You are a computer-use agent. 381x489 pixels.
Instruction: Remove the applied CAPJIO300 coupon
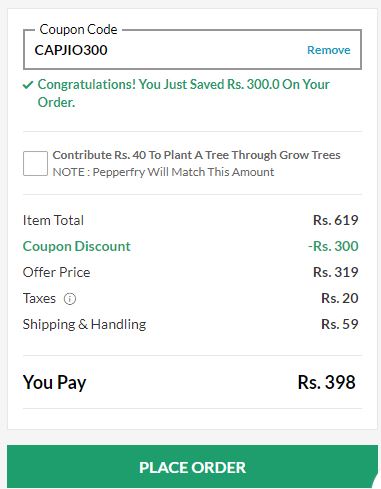coord(328,50)
